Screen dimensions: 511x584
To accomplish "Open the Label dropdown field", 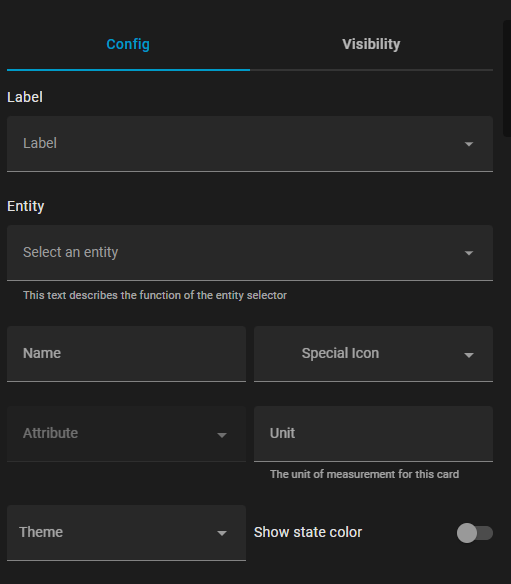I will tap(250, 144).
